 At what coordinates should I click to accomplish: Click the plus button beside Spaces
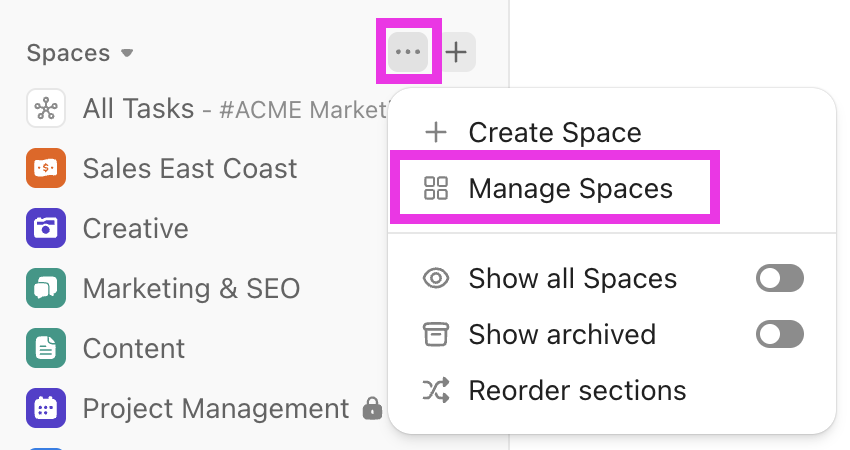[x=456, y=52]
